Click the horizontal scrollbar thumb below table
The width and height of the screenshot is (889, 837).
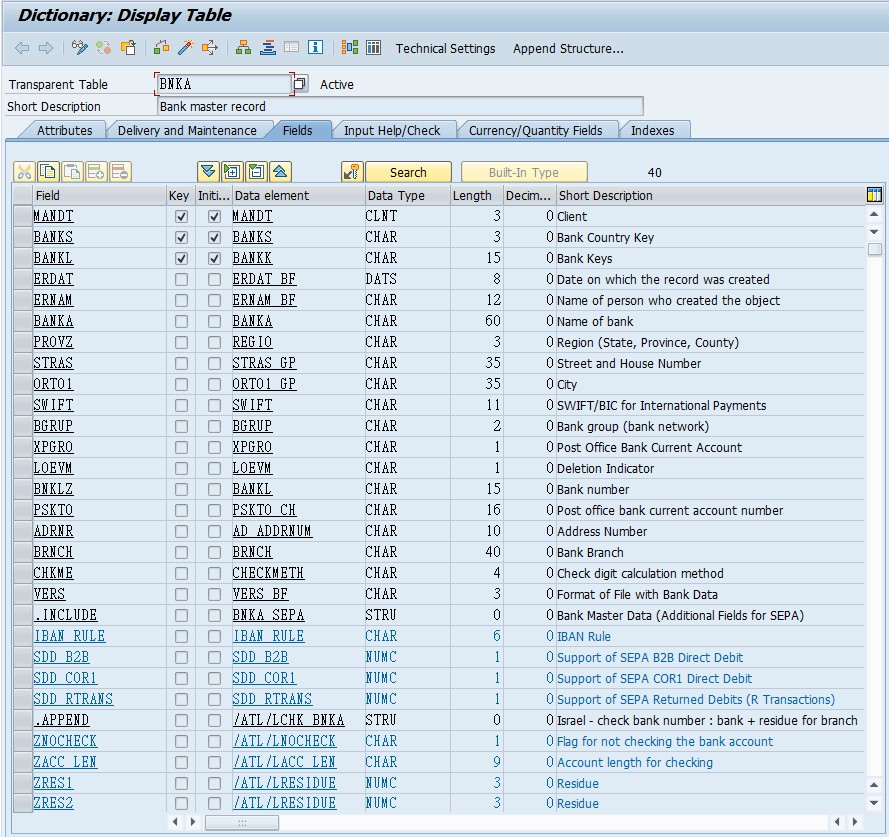(242, 822)
